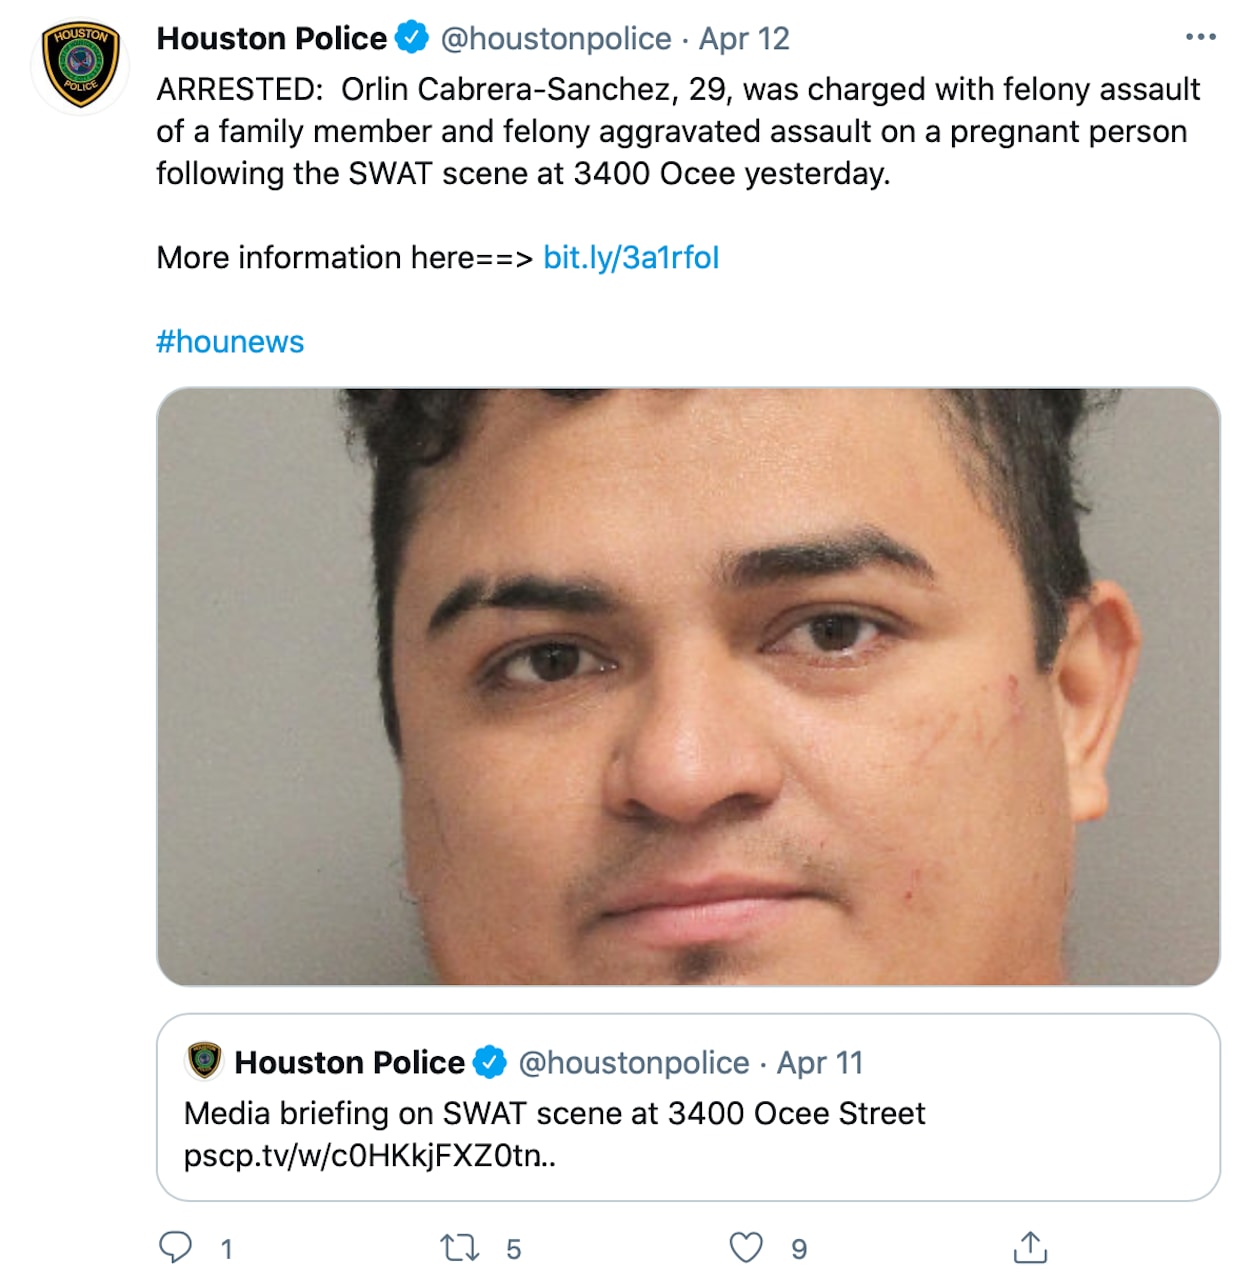This screenshot has height=1280, width=1253.
Task: Open the attached mugshot photo
Action: [688, 686]
